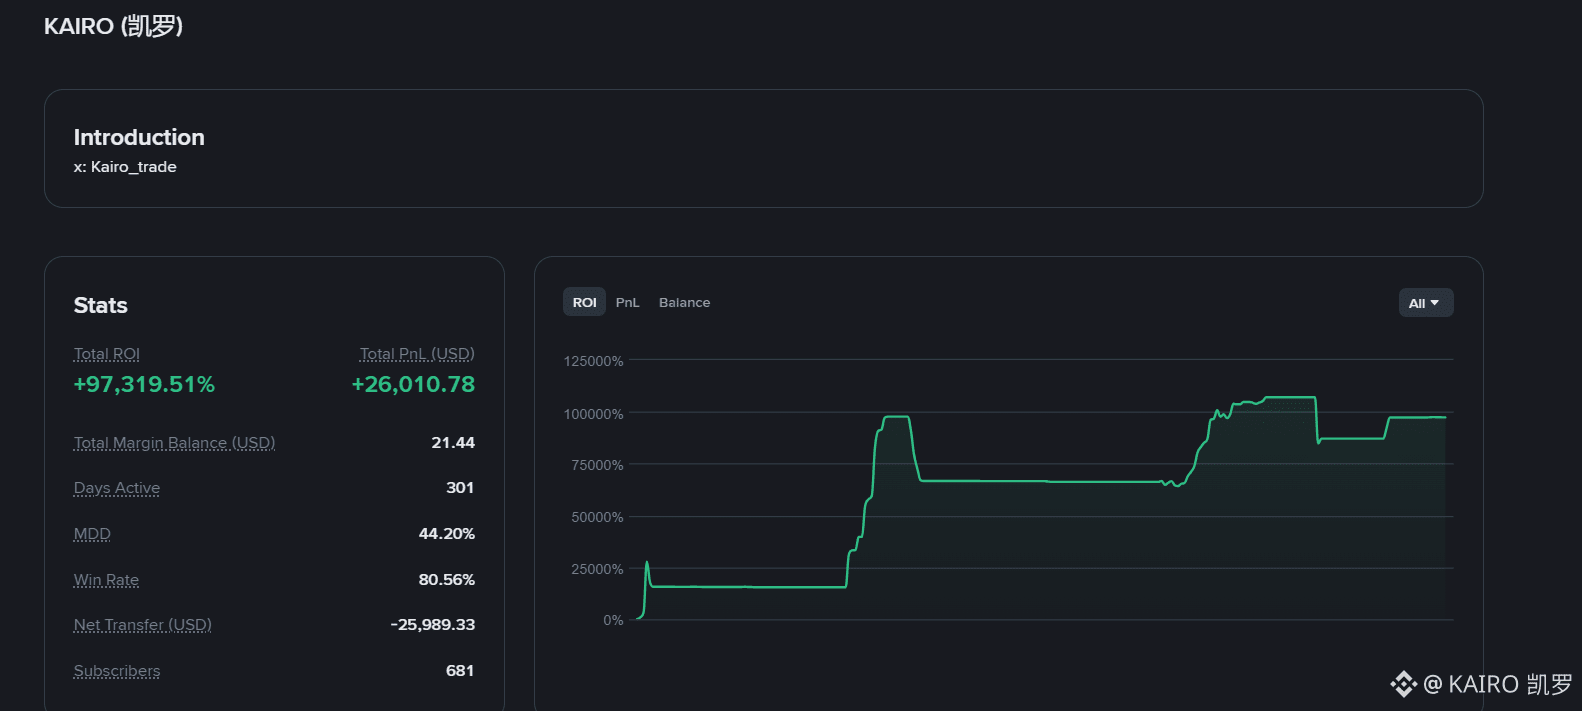Screen dimensions: 1582x711
Task: Click Total Margin Balance (USD) label
Action: tap(174, 443)
